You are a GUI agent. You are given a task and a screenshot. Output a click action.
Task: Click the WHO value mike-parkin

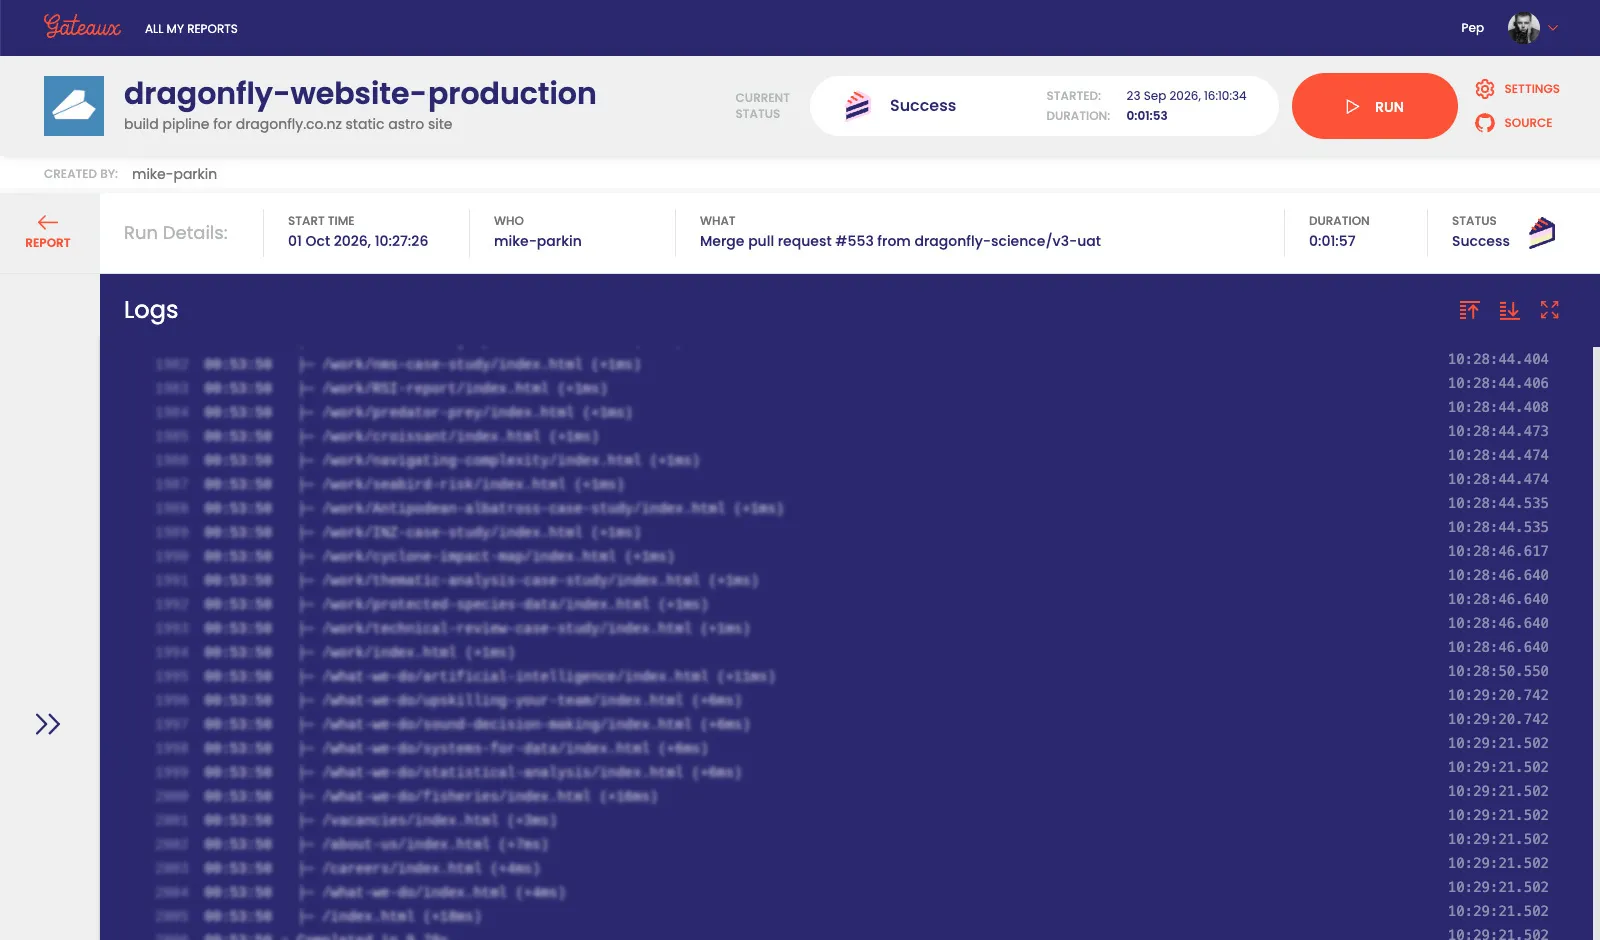coord(538,241)
